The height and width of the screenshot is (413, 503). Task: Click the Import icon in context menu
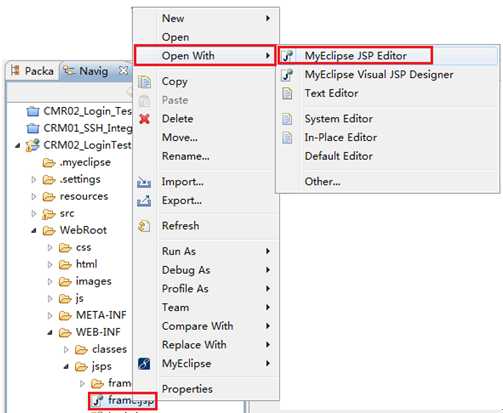(x=144, y=182)
